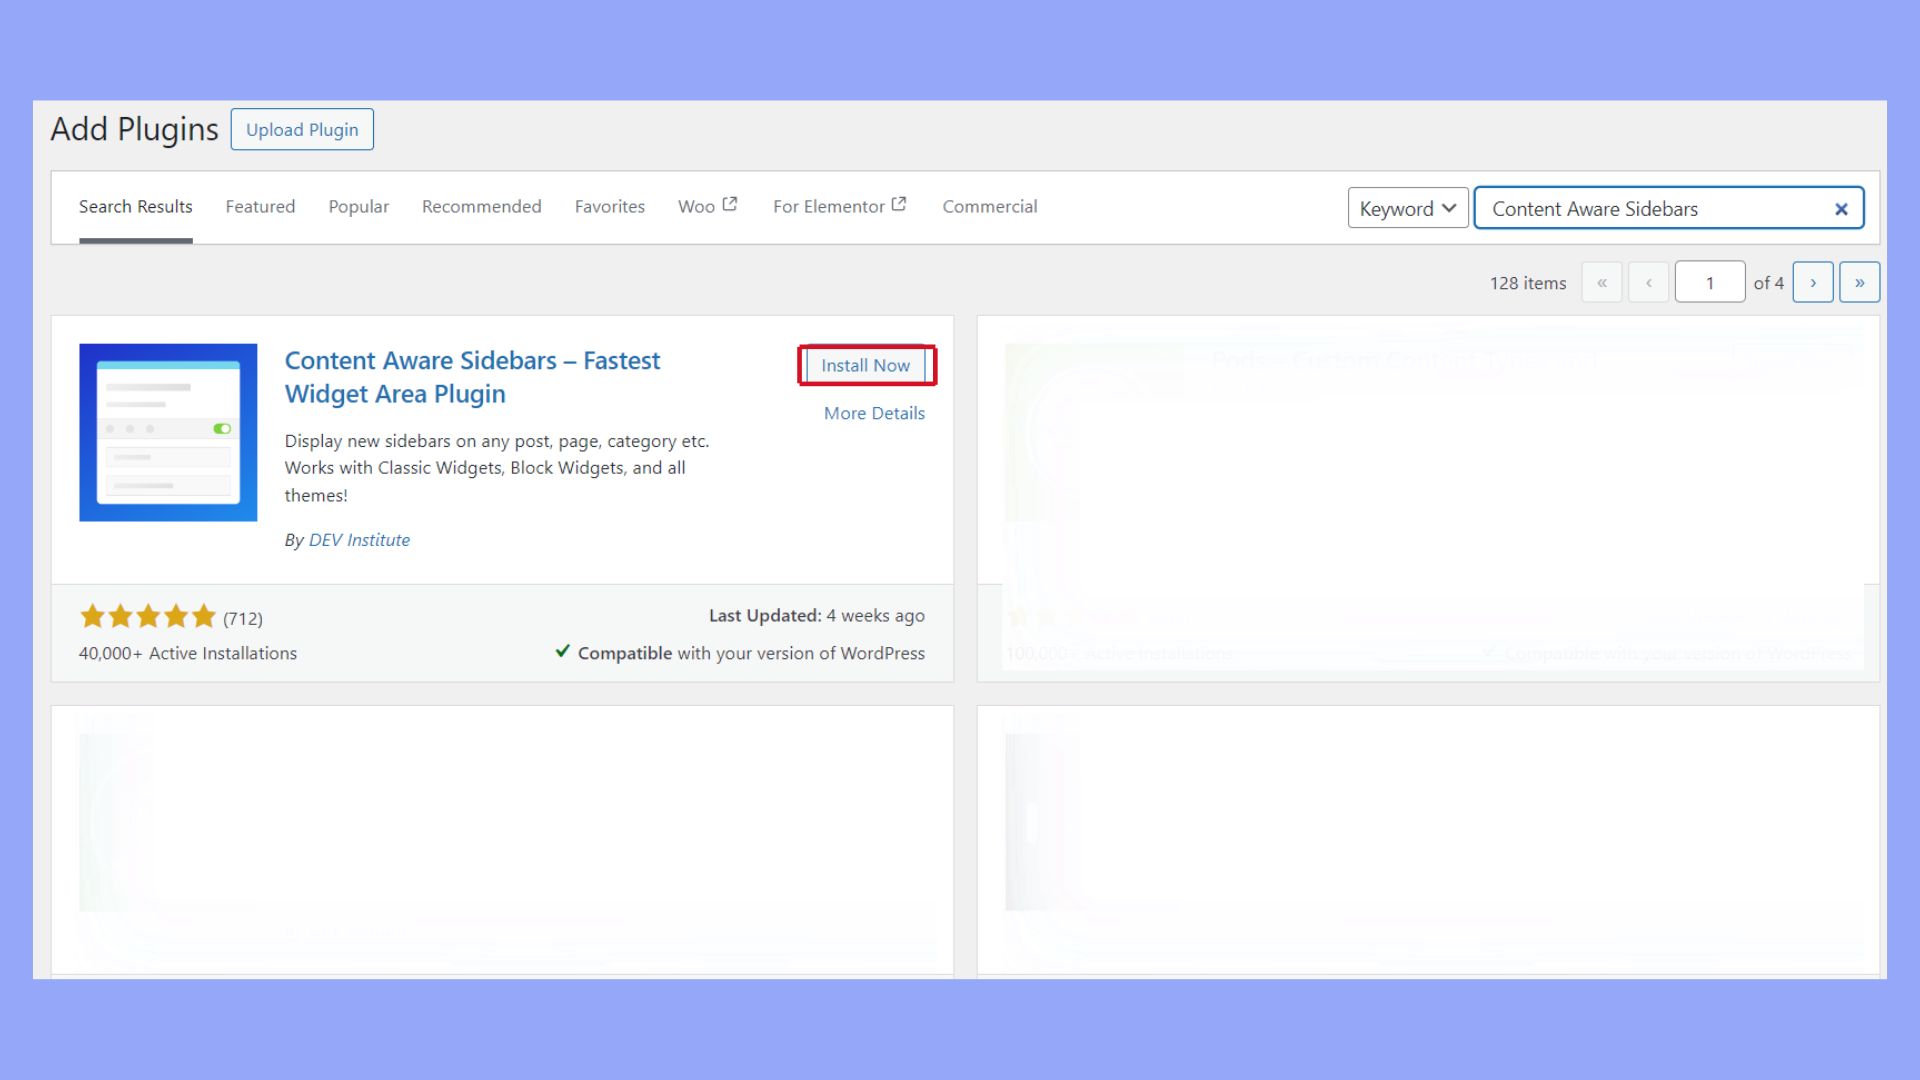Screen dimensions: 1920x1080
Task: Switch to the Popular tab
Action: [358, 206]
